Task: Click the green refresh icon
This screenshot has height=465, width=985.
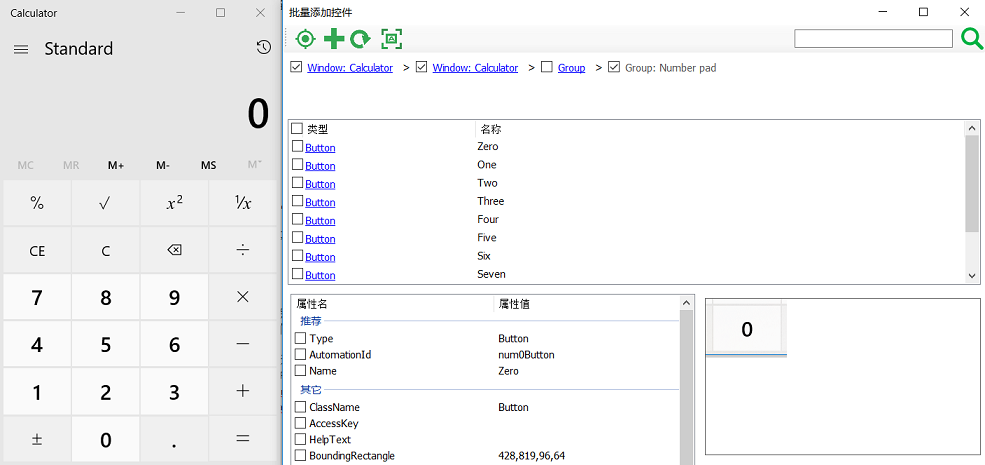Action: 360,39
